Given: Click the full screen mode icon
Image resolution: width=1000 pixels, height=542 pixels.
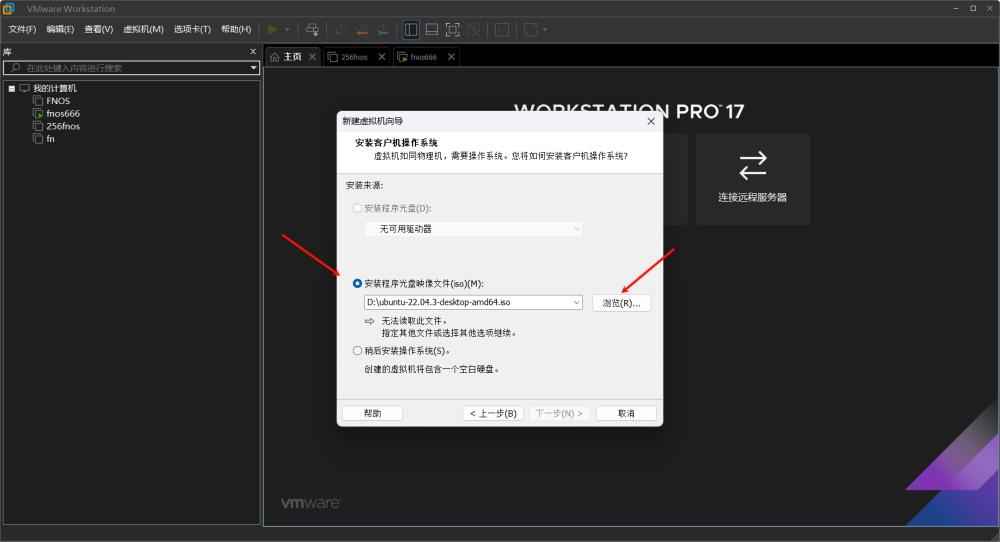Looking at the screenshot, I should (x=452, y=29).
